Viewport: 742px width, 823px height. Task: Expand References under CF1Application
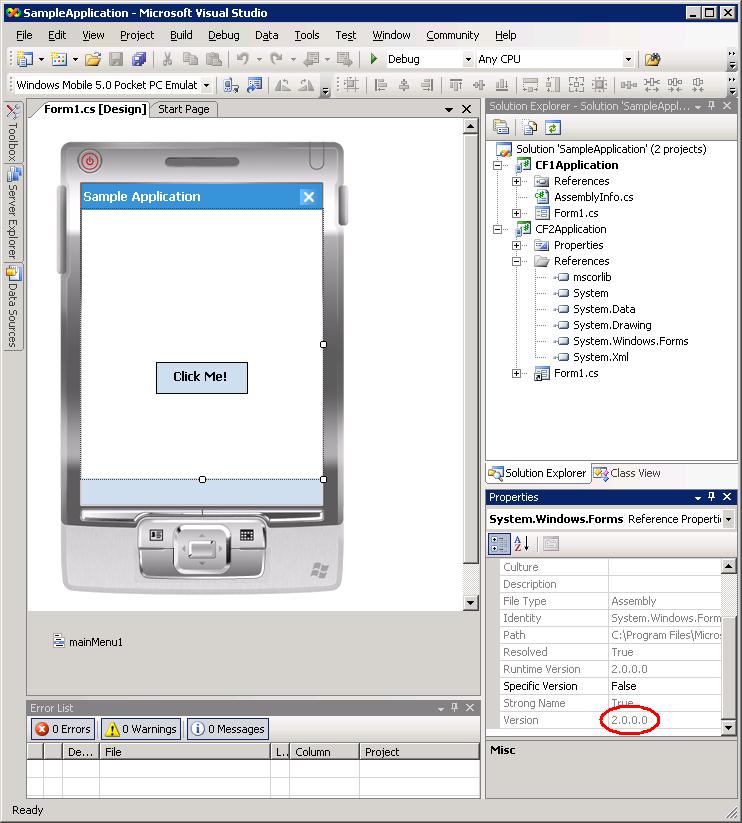pyautogui.click(x=516, y=182)
